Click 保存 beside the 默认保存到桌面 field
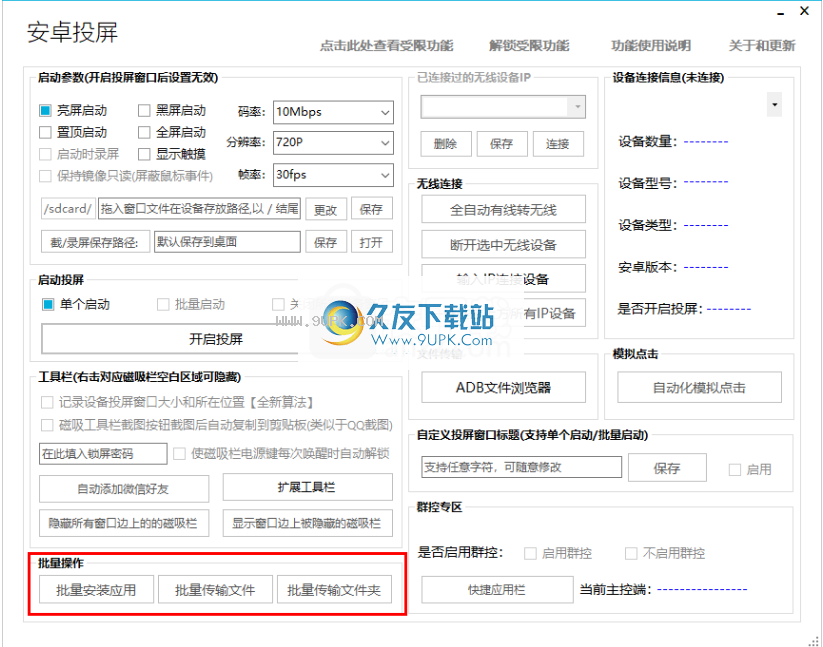Screen dimensions: 823x647 pos(326,242)
